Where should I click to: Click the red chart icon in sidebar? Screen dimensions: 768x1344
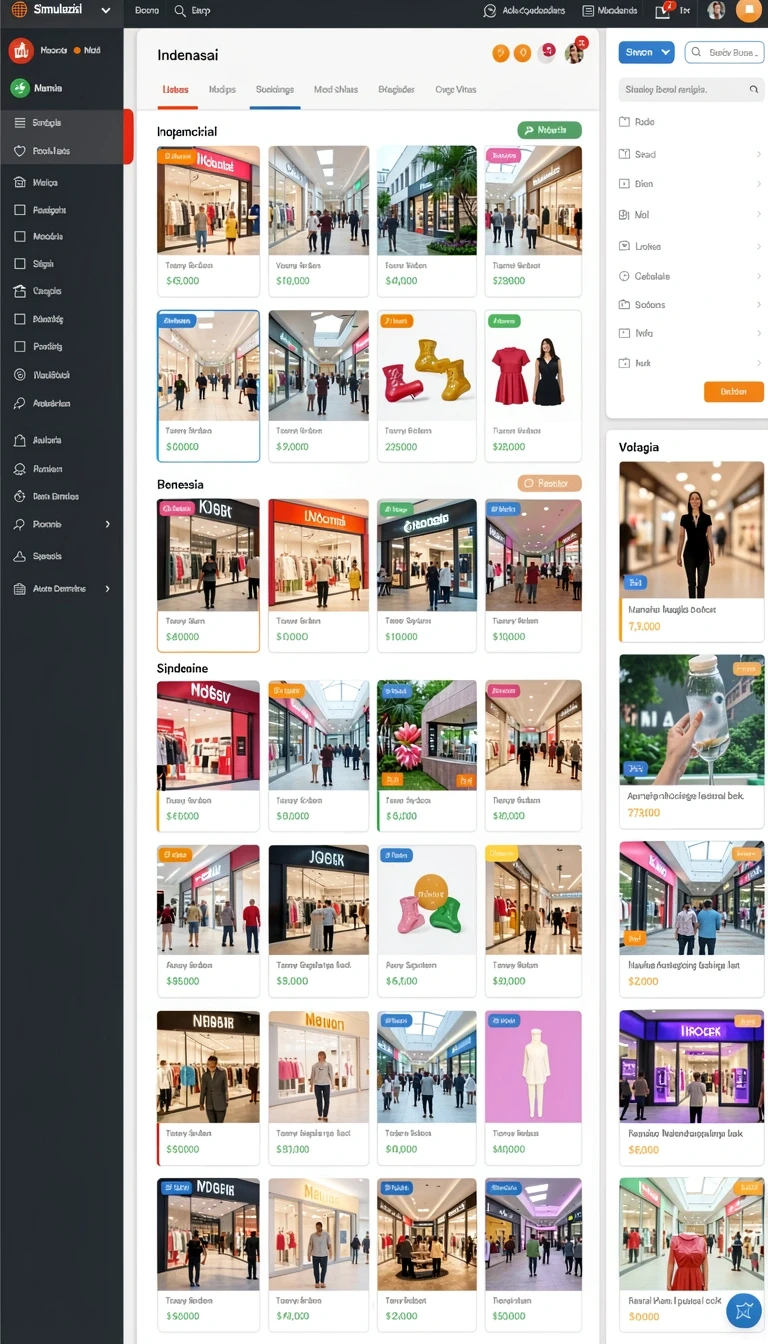[20, 50]
